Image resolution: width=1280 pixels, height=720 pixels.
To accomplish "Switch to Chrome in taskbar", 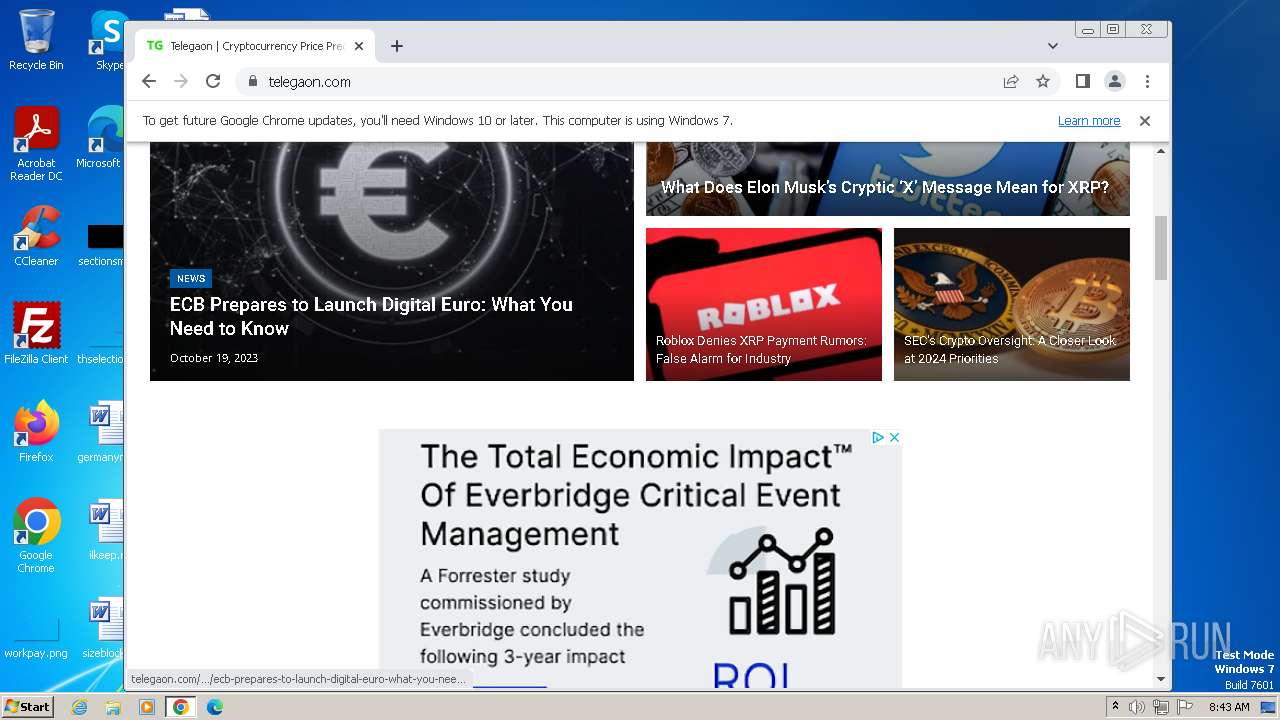I will (x=180, y=707).
